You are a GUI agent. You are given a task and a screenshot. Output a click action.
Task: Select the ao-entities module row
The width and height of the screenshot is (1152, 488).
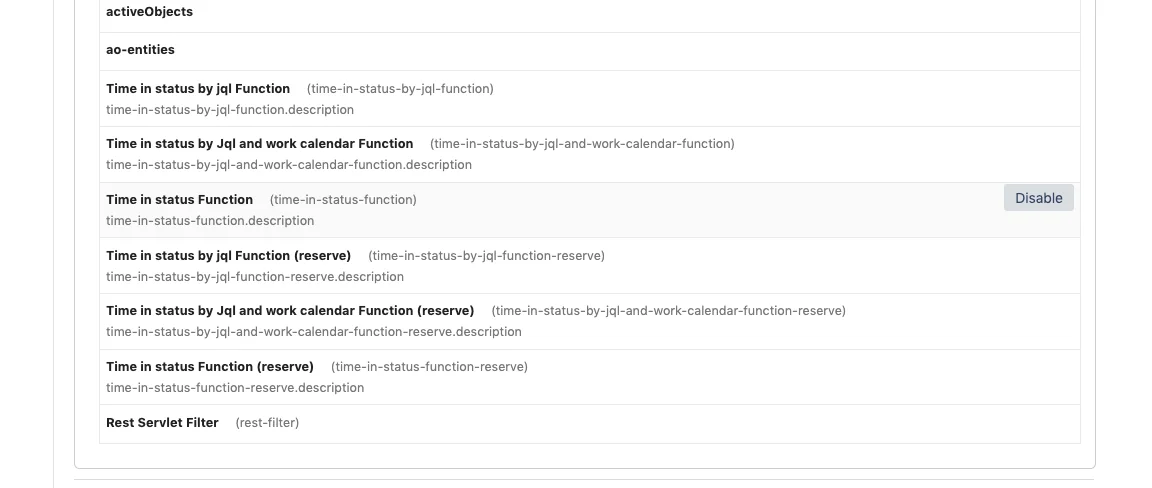coord(589,51)
